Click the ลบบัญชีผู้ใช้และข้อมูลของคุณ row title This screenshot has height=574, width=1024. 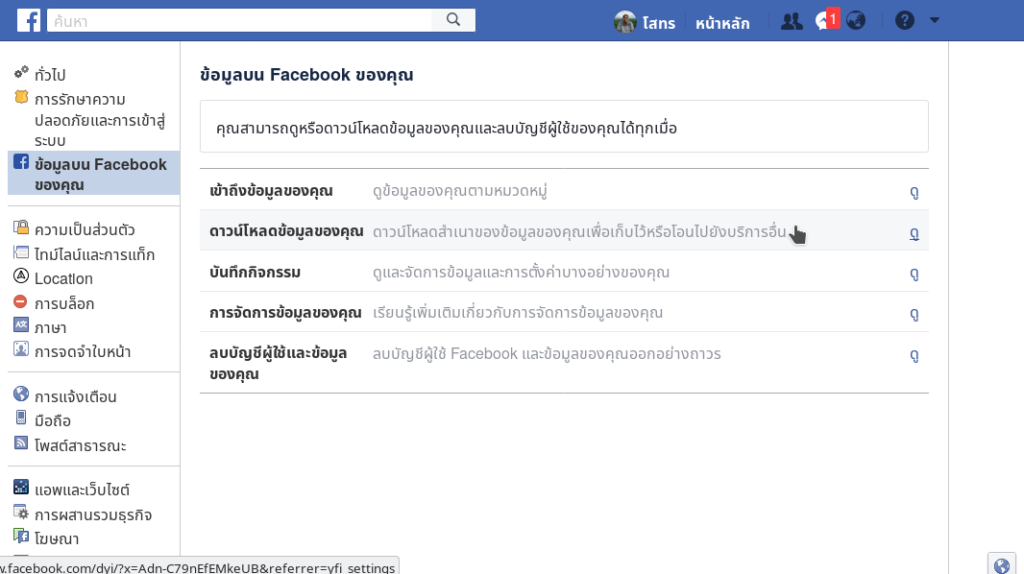pyautogui.click(x=278, y=363)
